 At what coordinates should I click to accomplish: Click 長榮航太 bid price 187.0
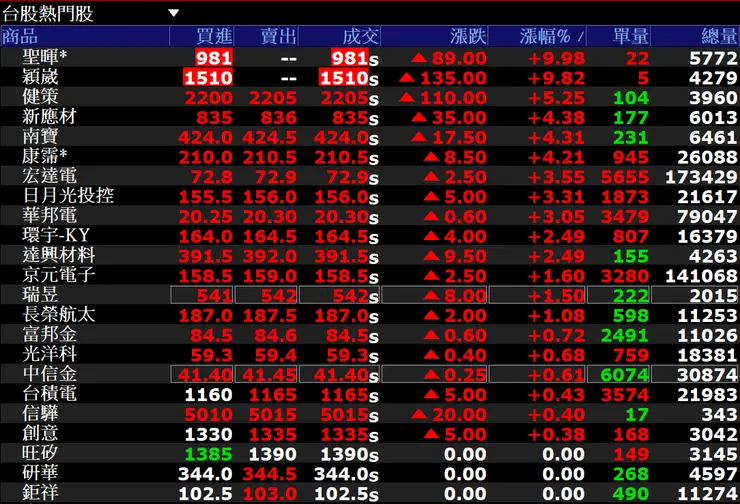click(x=205, y=316)
